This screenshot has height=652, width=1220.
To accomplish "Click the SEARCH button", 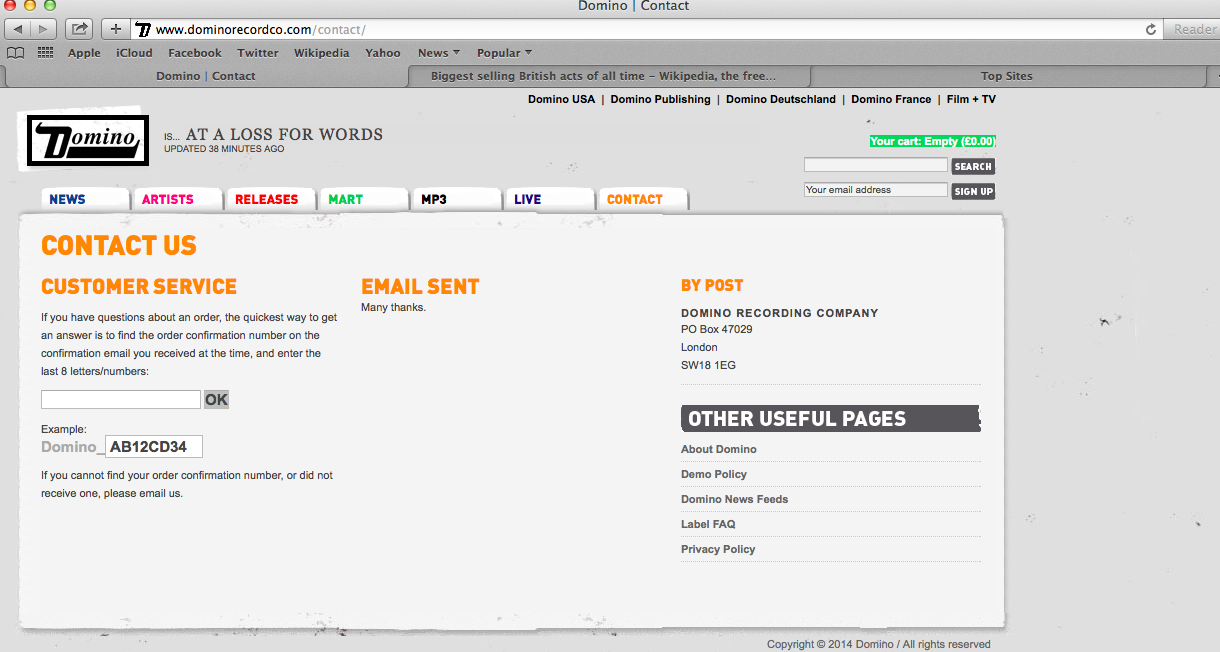I will (x=973, y=166).
